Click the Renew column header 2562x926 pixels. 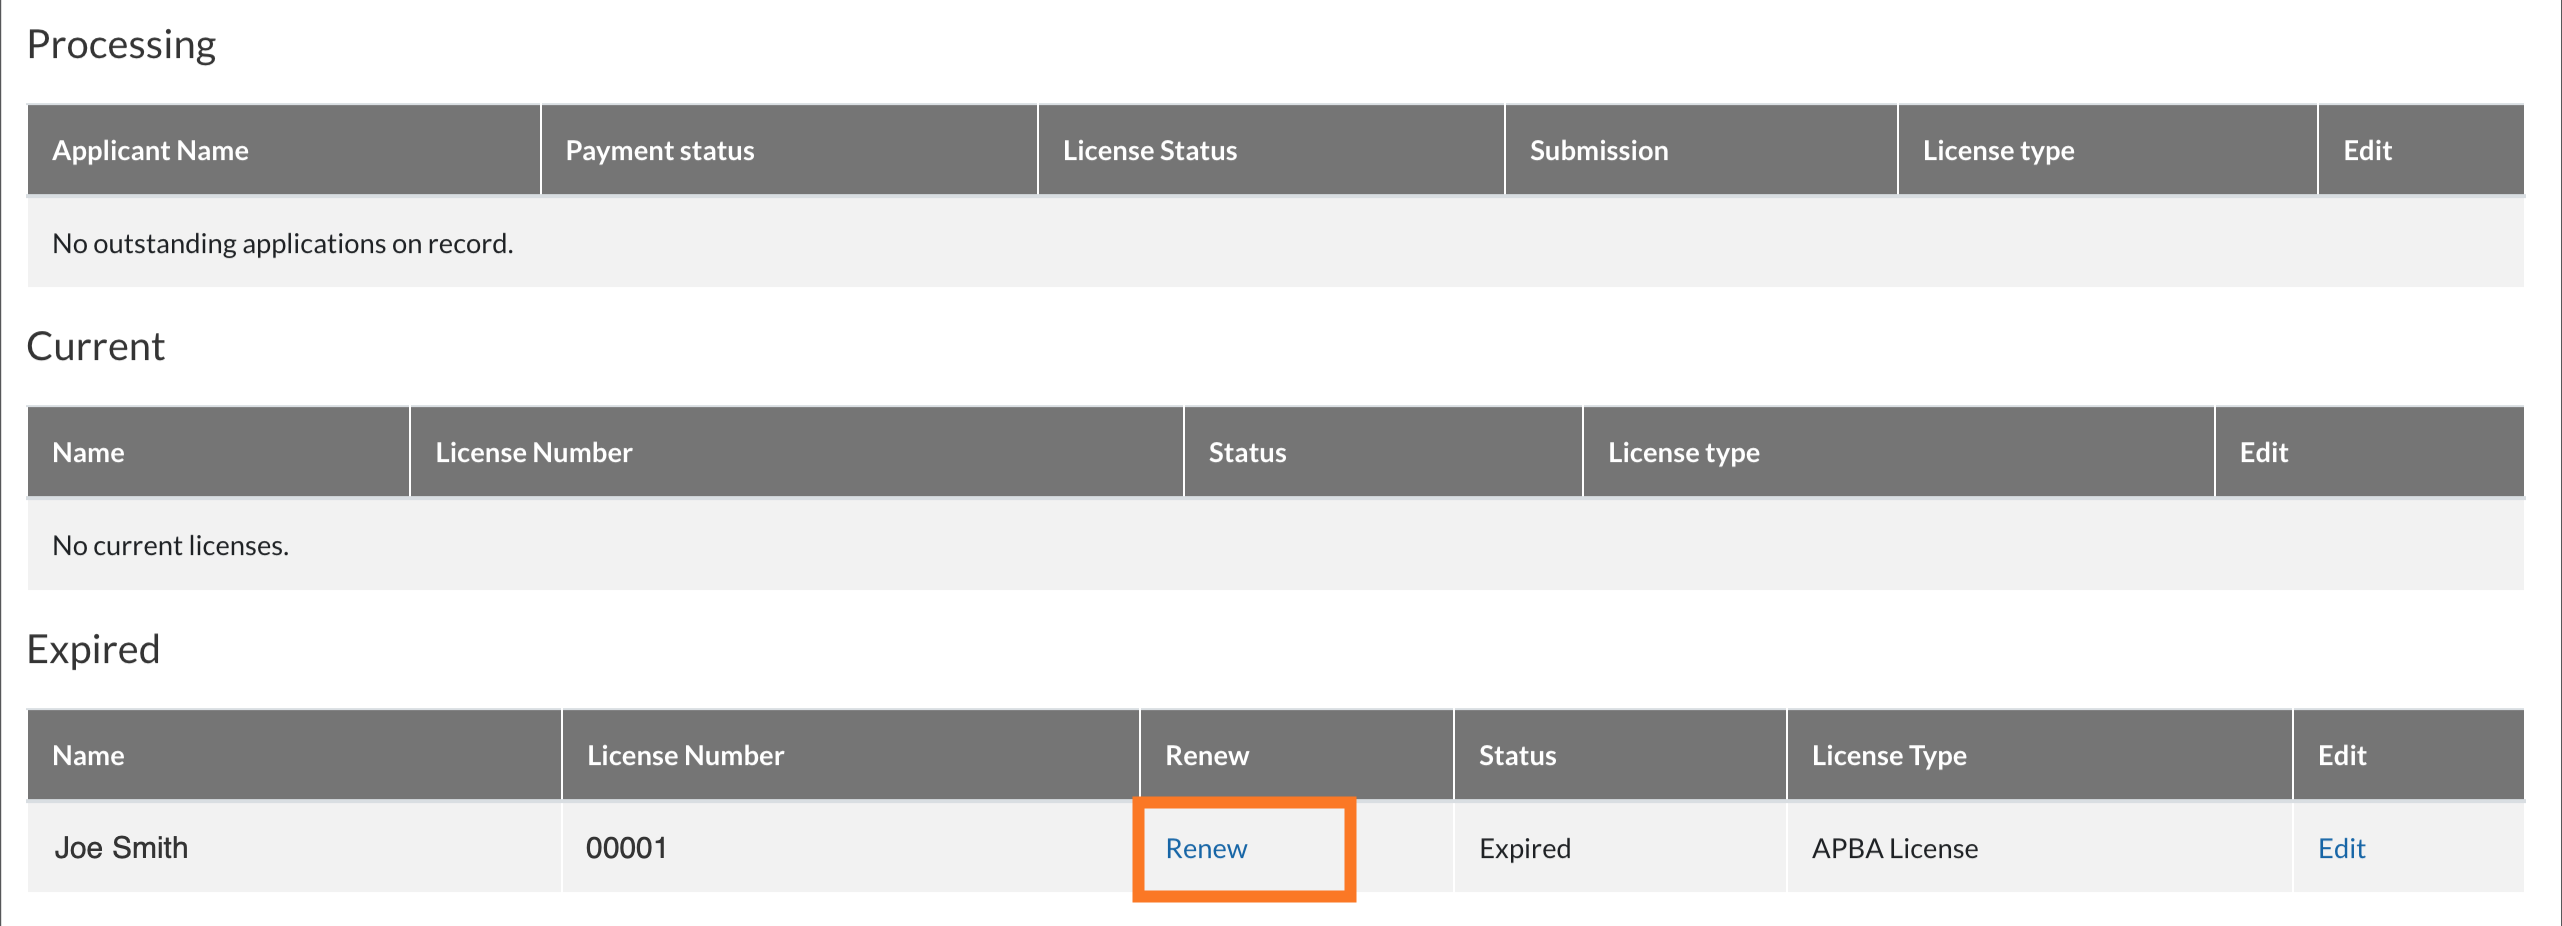click(1206, 756)
